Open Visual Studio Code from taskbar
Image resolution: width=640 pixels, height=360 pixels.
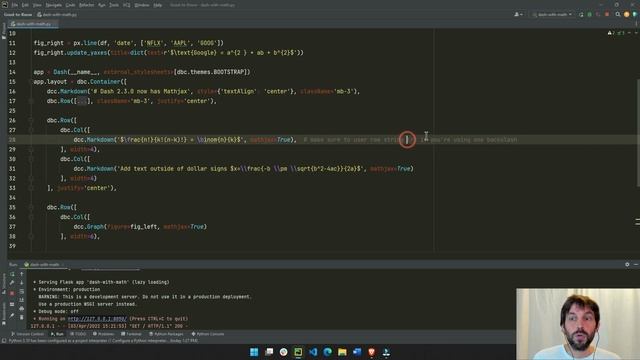(313, 352)
